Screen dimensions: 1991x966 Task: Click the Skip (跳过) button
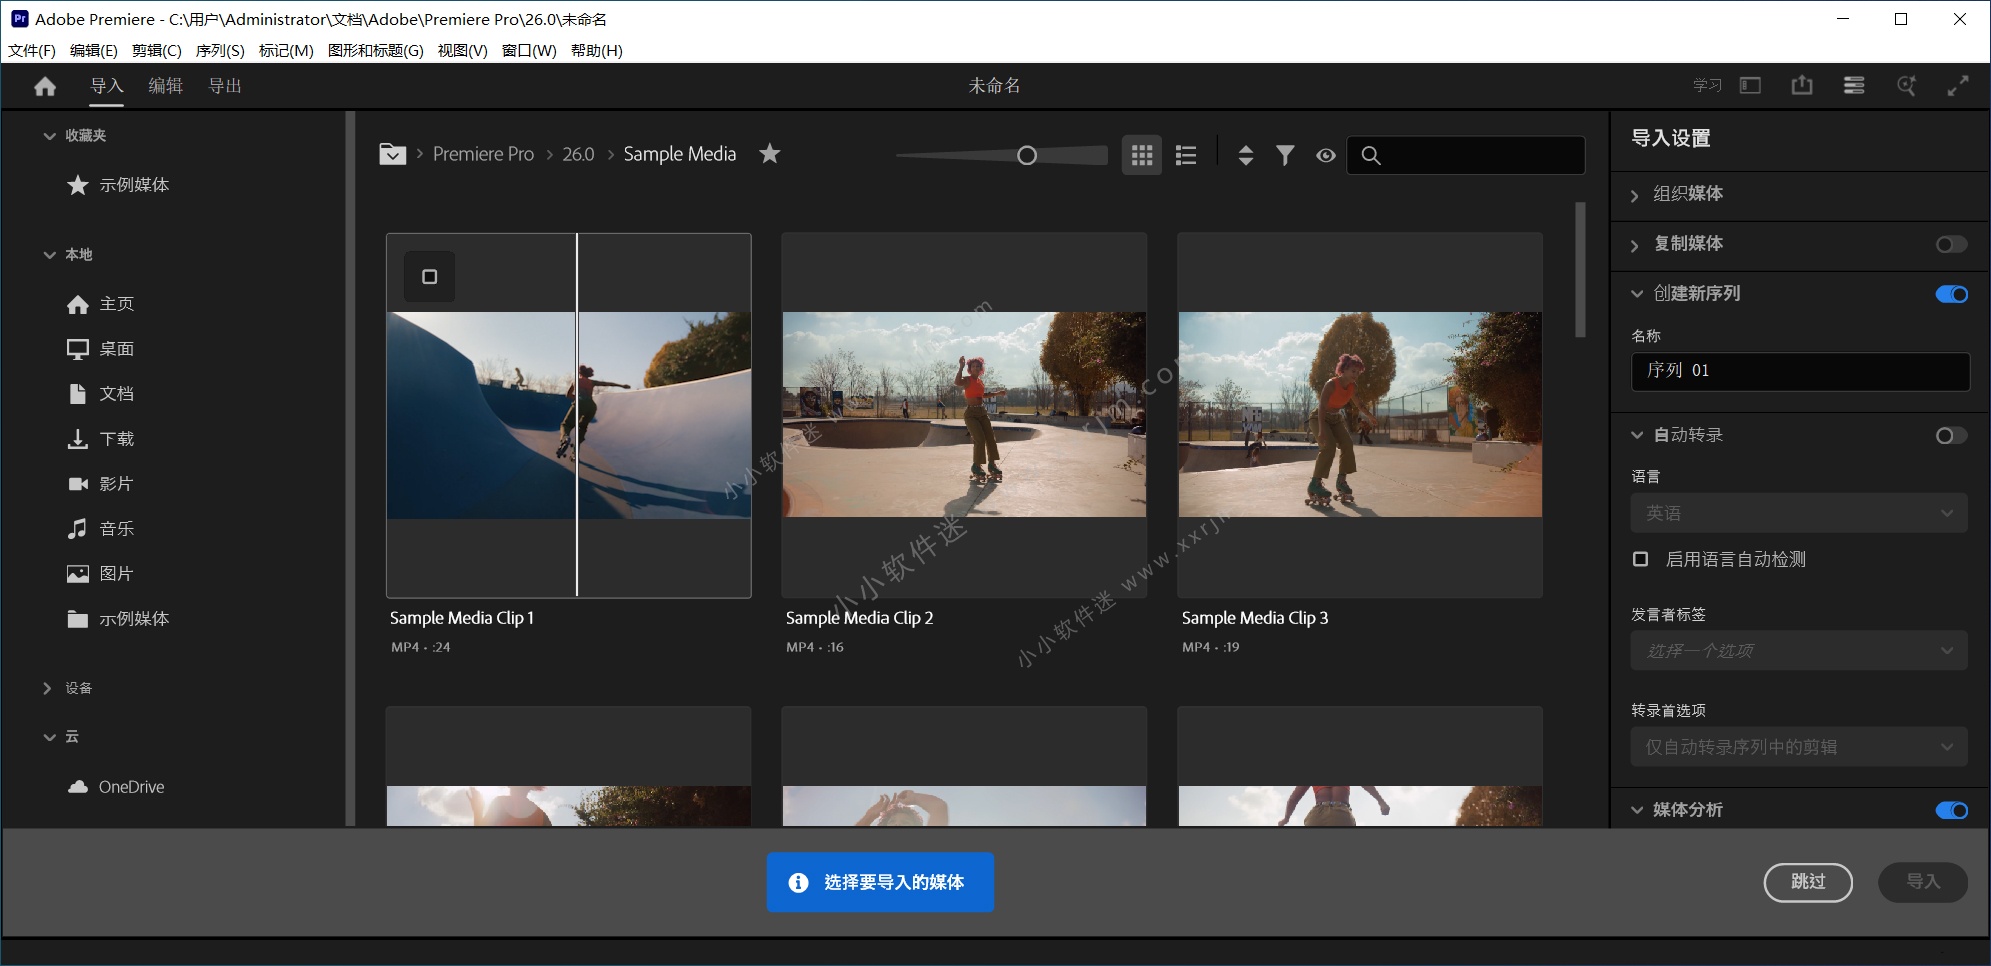pyautogui.click(x=1807, y=882)
